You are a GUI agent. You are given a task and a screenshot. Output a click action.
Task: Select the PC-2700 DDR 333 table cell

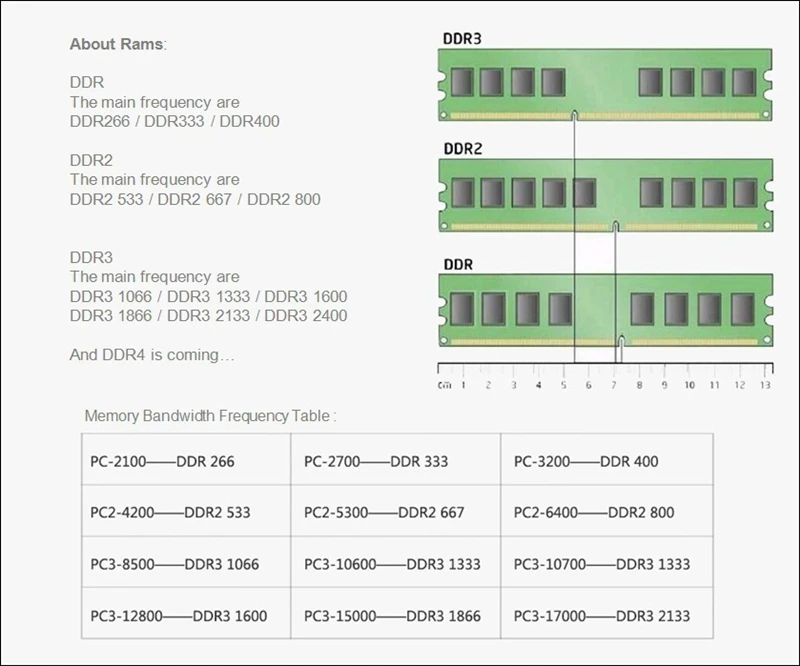(396, 459)
